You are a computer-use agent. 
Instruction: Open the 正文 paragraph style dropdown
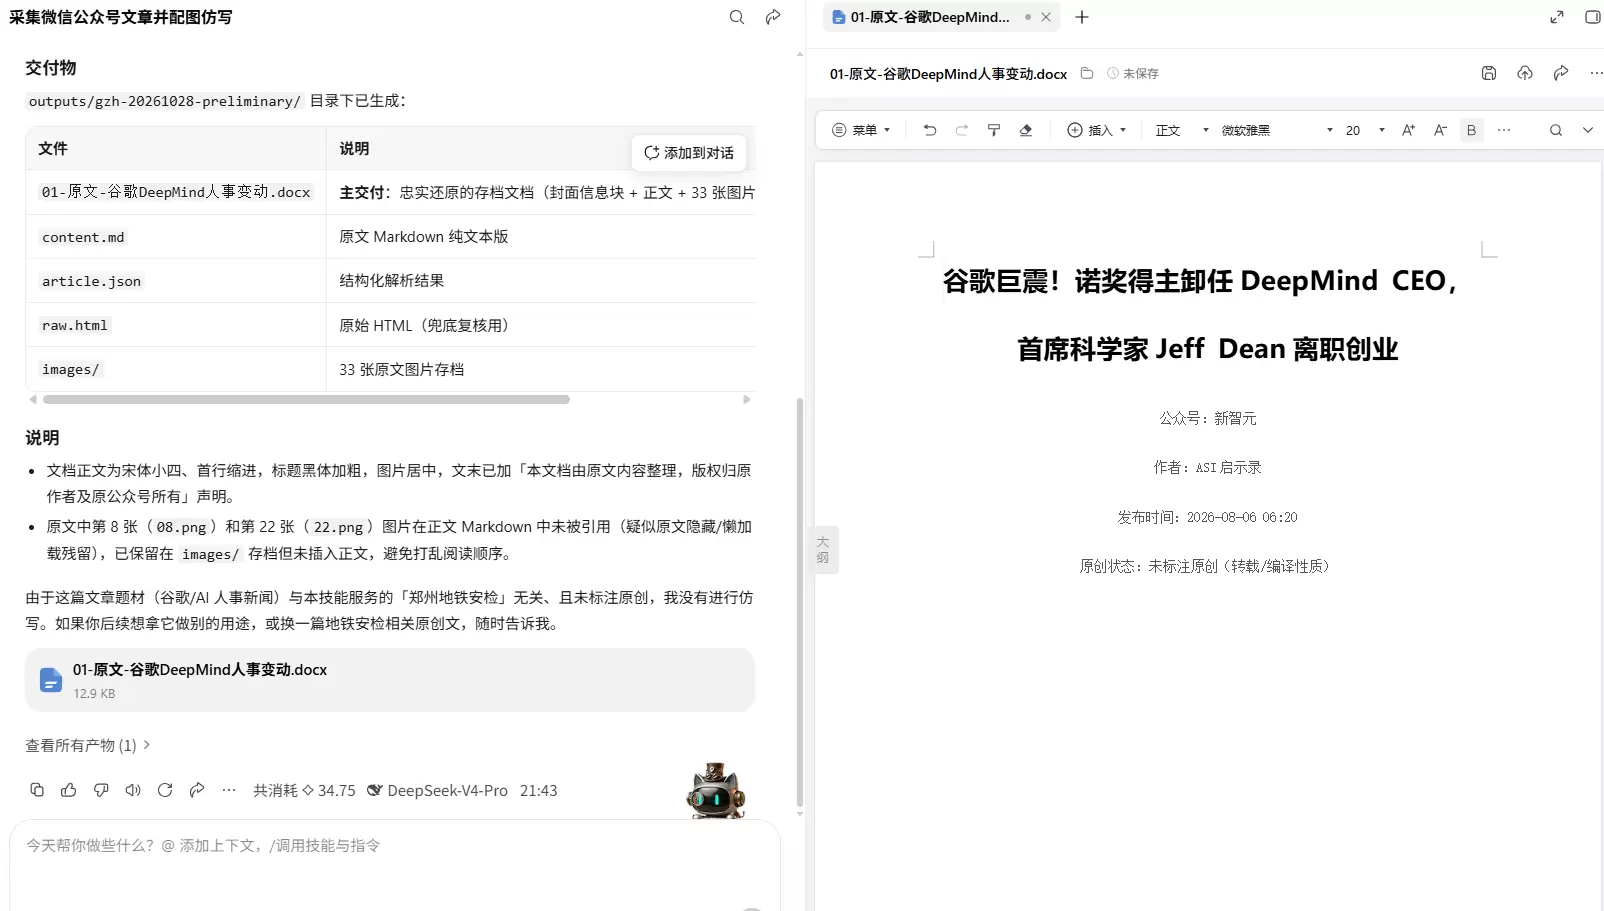pyautogui.click(x=1182, y=130)
